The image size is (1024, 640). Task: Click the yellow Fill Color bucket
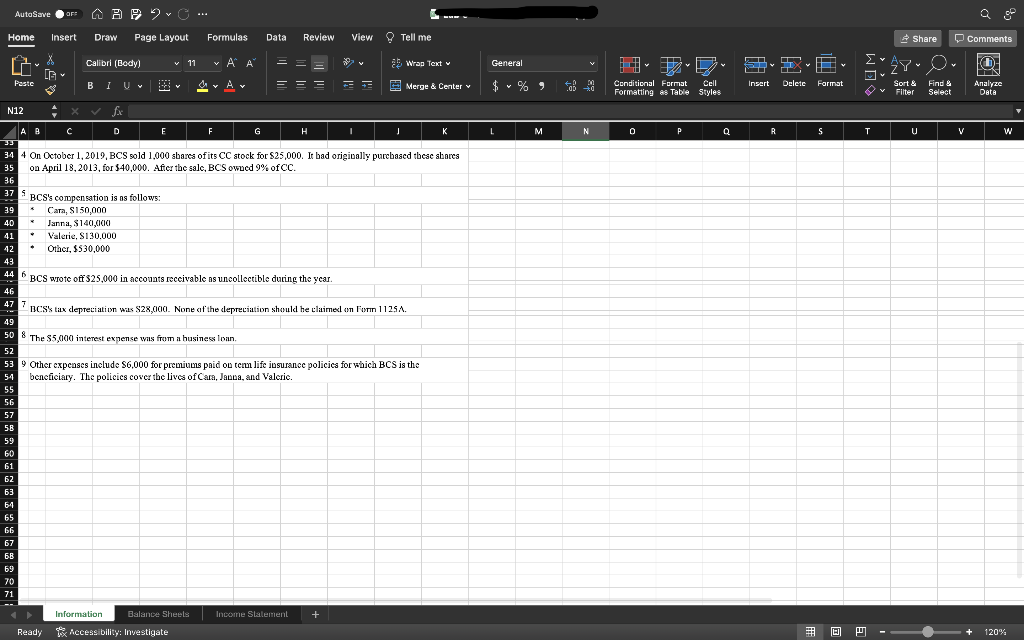[x=202, y=86]
